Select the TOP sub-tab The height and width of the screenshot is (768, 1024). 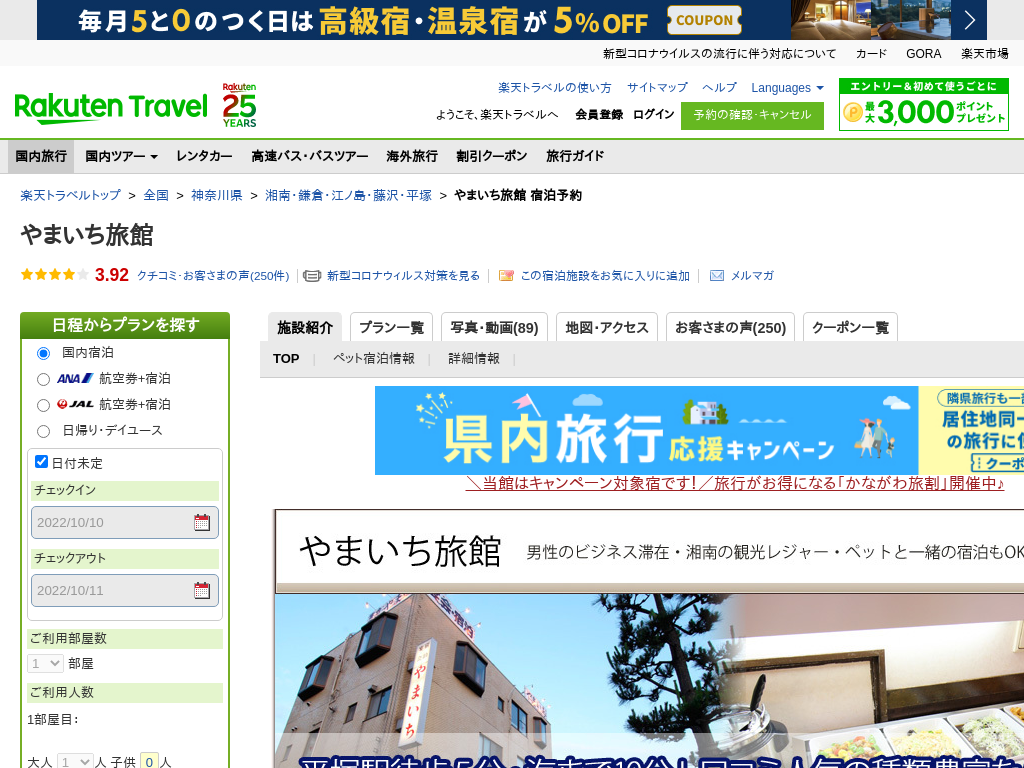point(286,359)
